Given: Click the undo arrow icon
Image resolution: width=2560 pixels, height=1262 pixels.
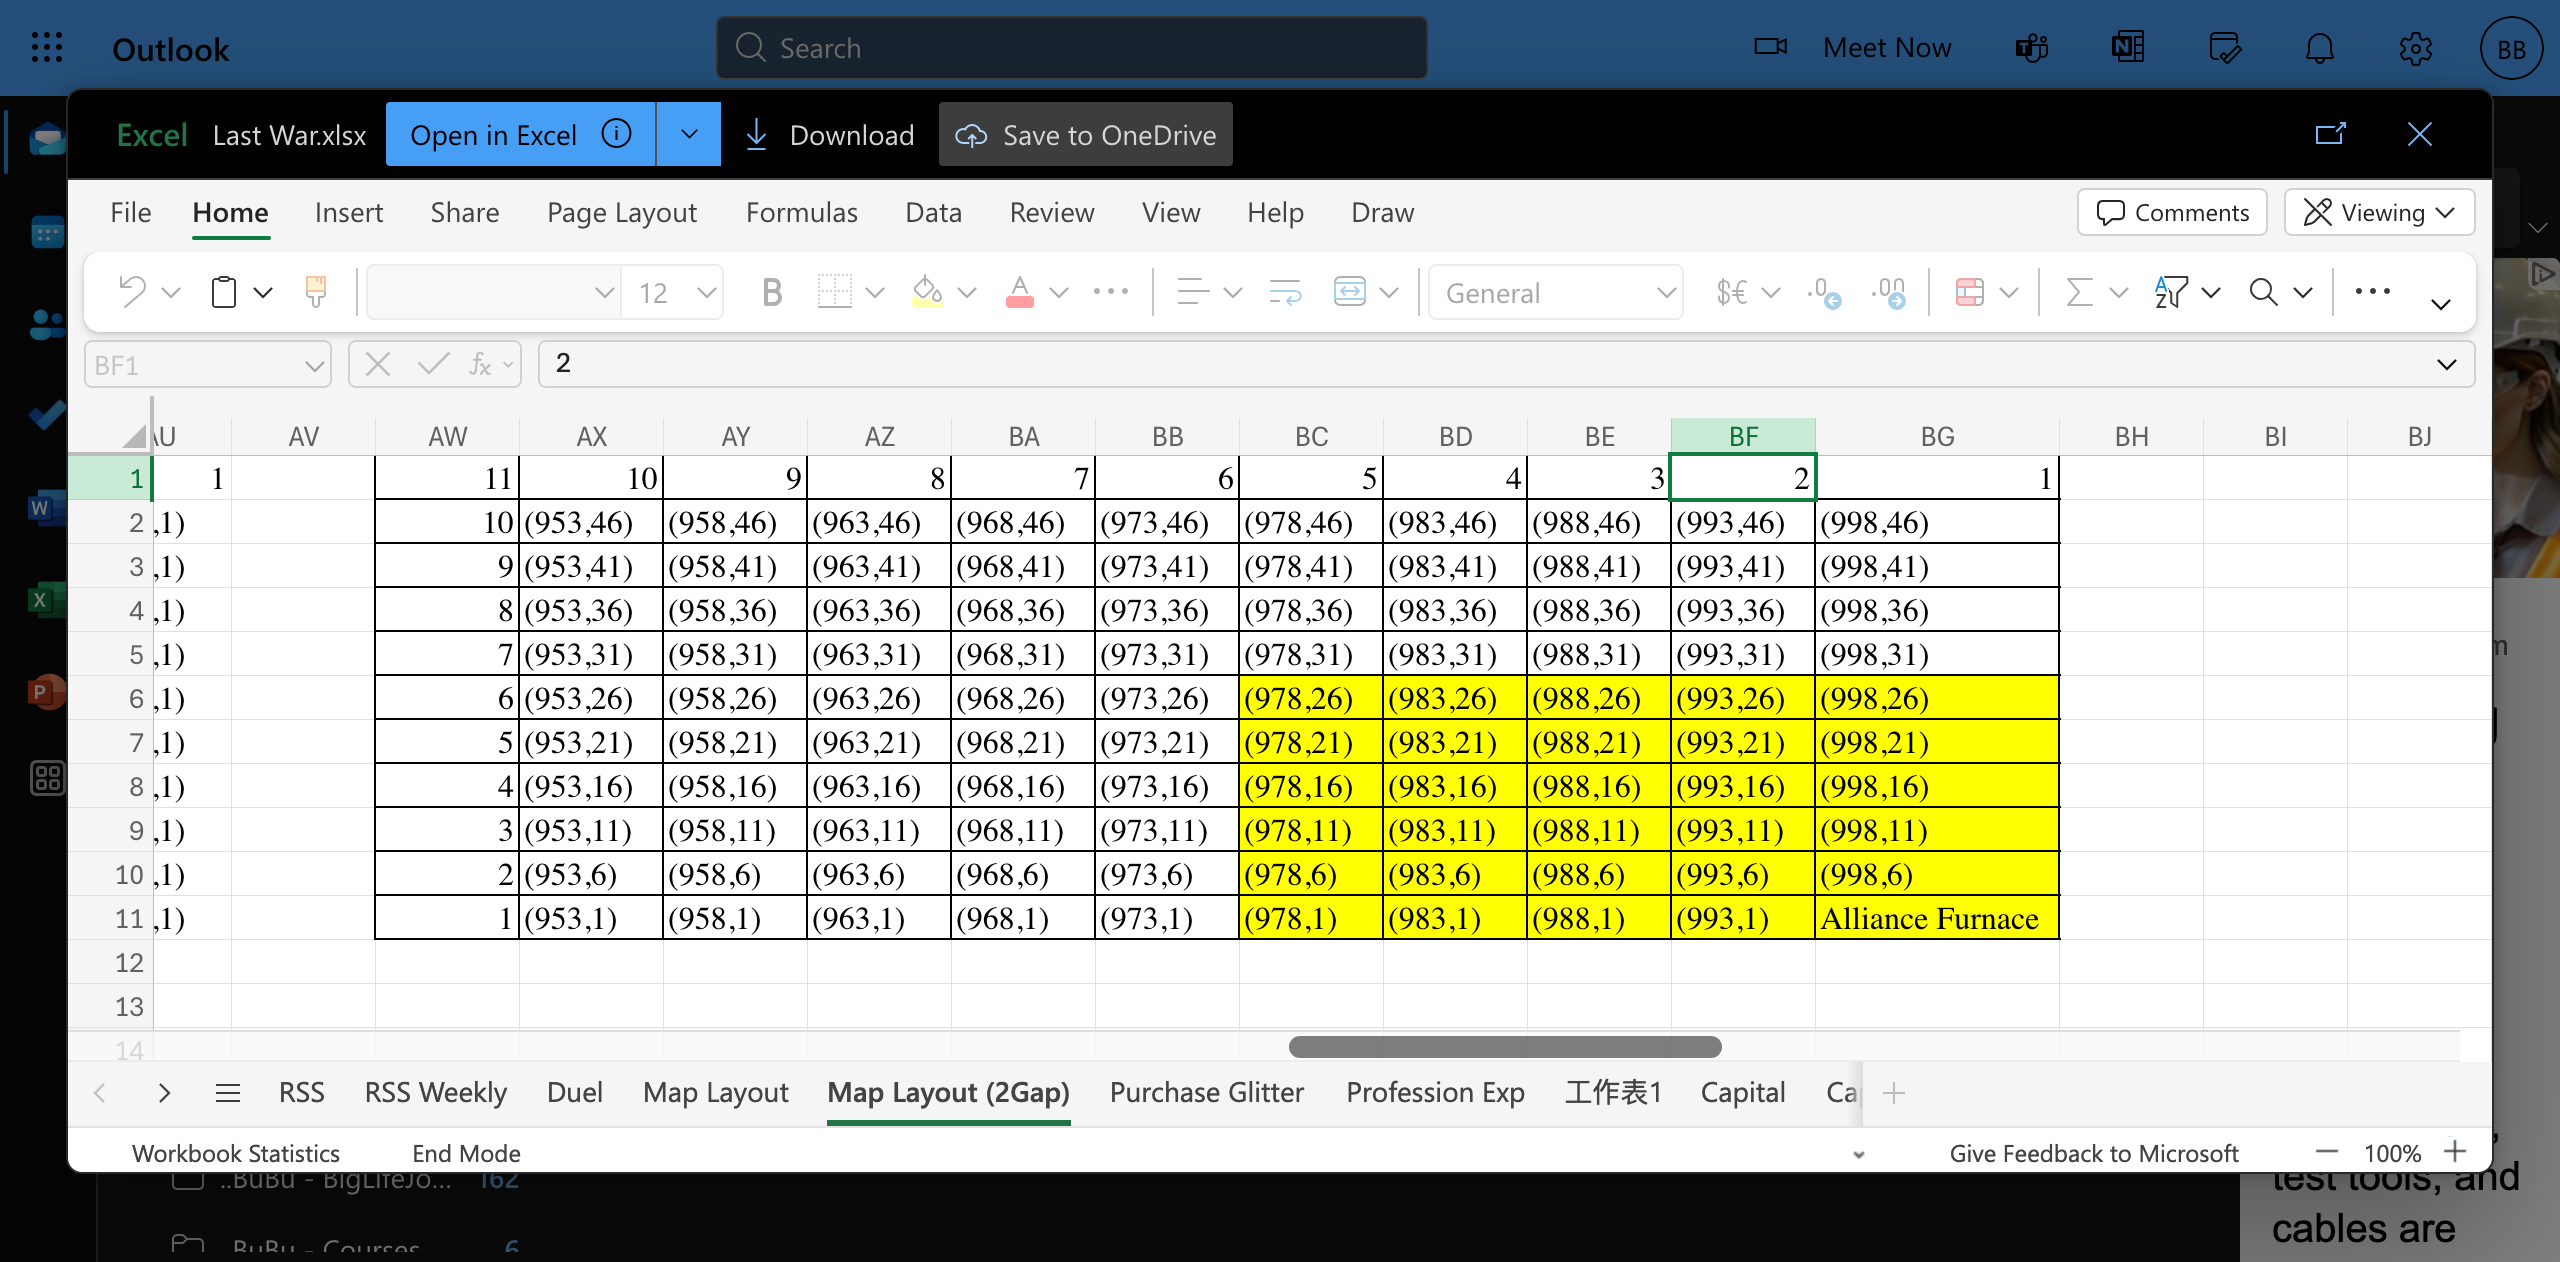Looking at the screenshot, I should tap(132, 292).
